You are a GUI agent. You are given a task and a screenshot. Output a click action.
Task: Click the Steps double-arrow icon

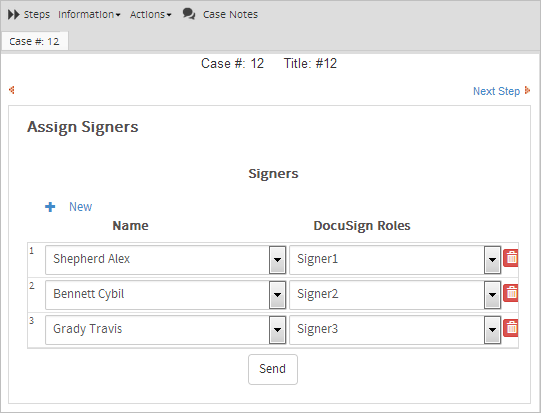pyautogui.click(x=13, y=14)
